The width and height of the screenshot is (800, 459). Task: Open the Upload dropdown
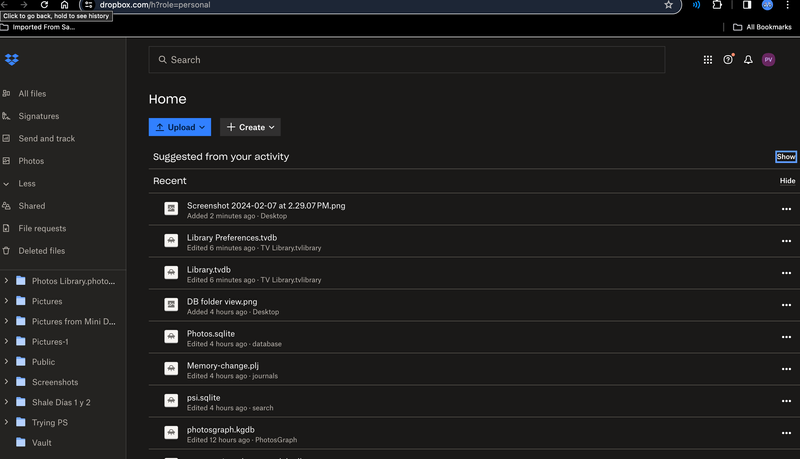tap(180, 127)
